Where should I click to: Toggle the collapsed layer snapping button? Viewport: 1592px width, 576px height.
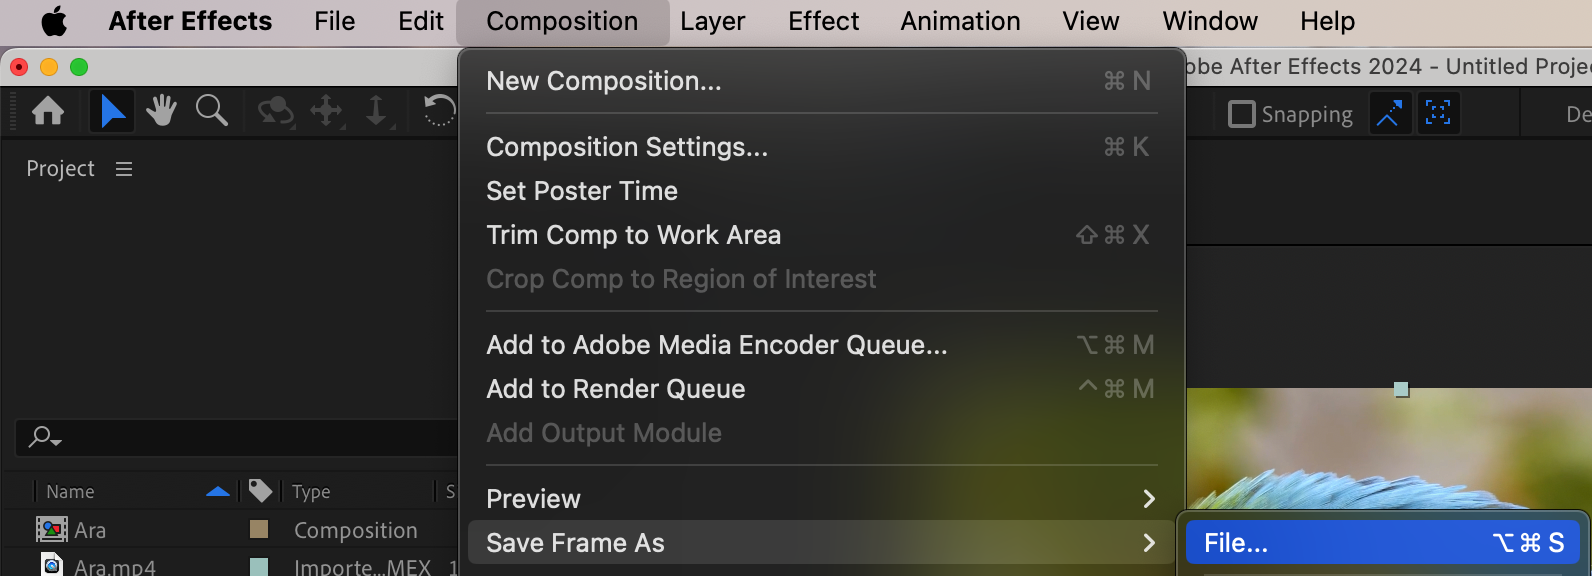[1438, 114]
